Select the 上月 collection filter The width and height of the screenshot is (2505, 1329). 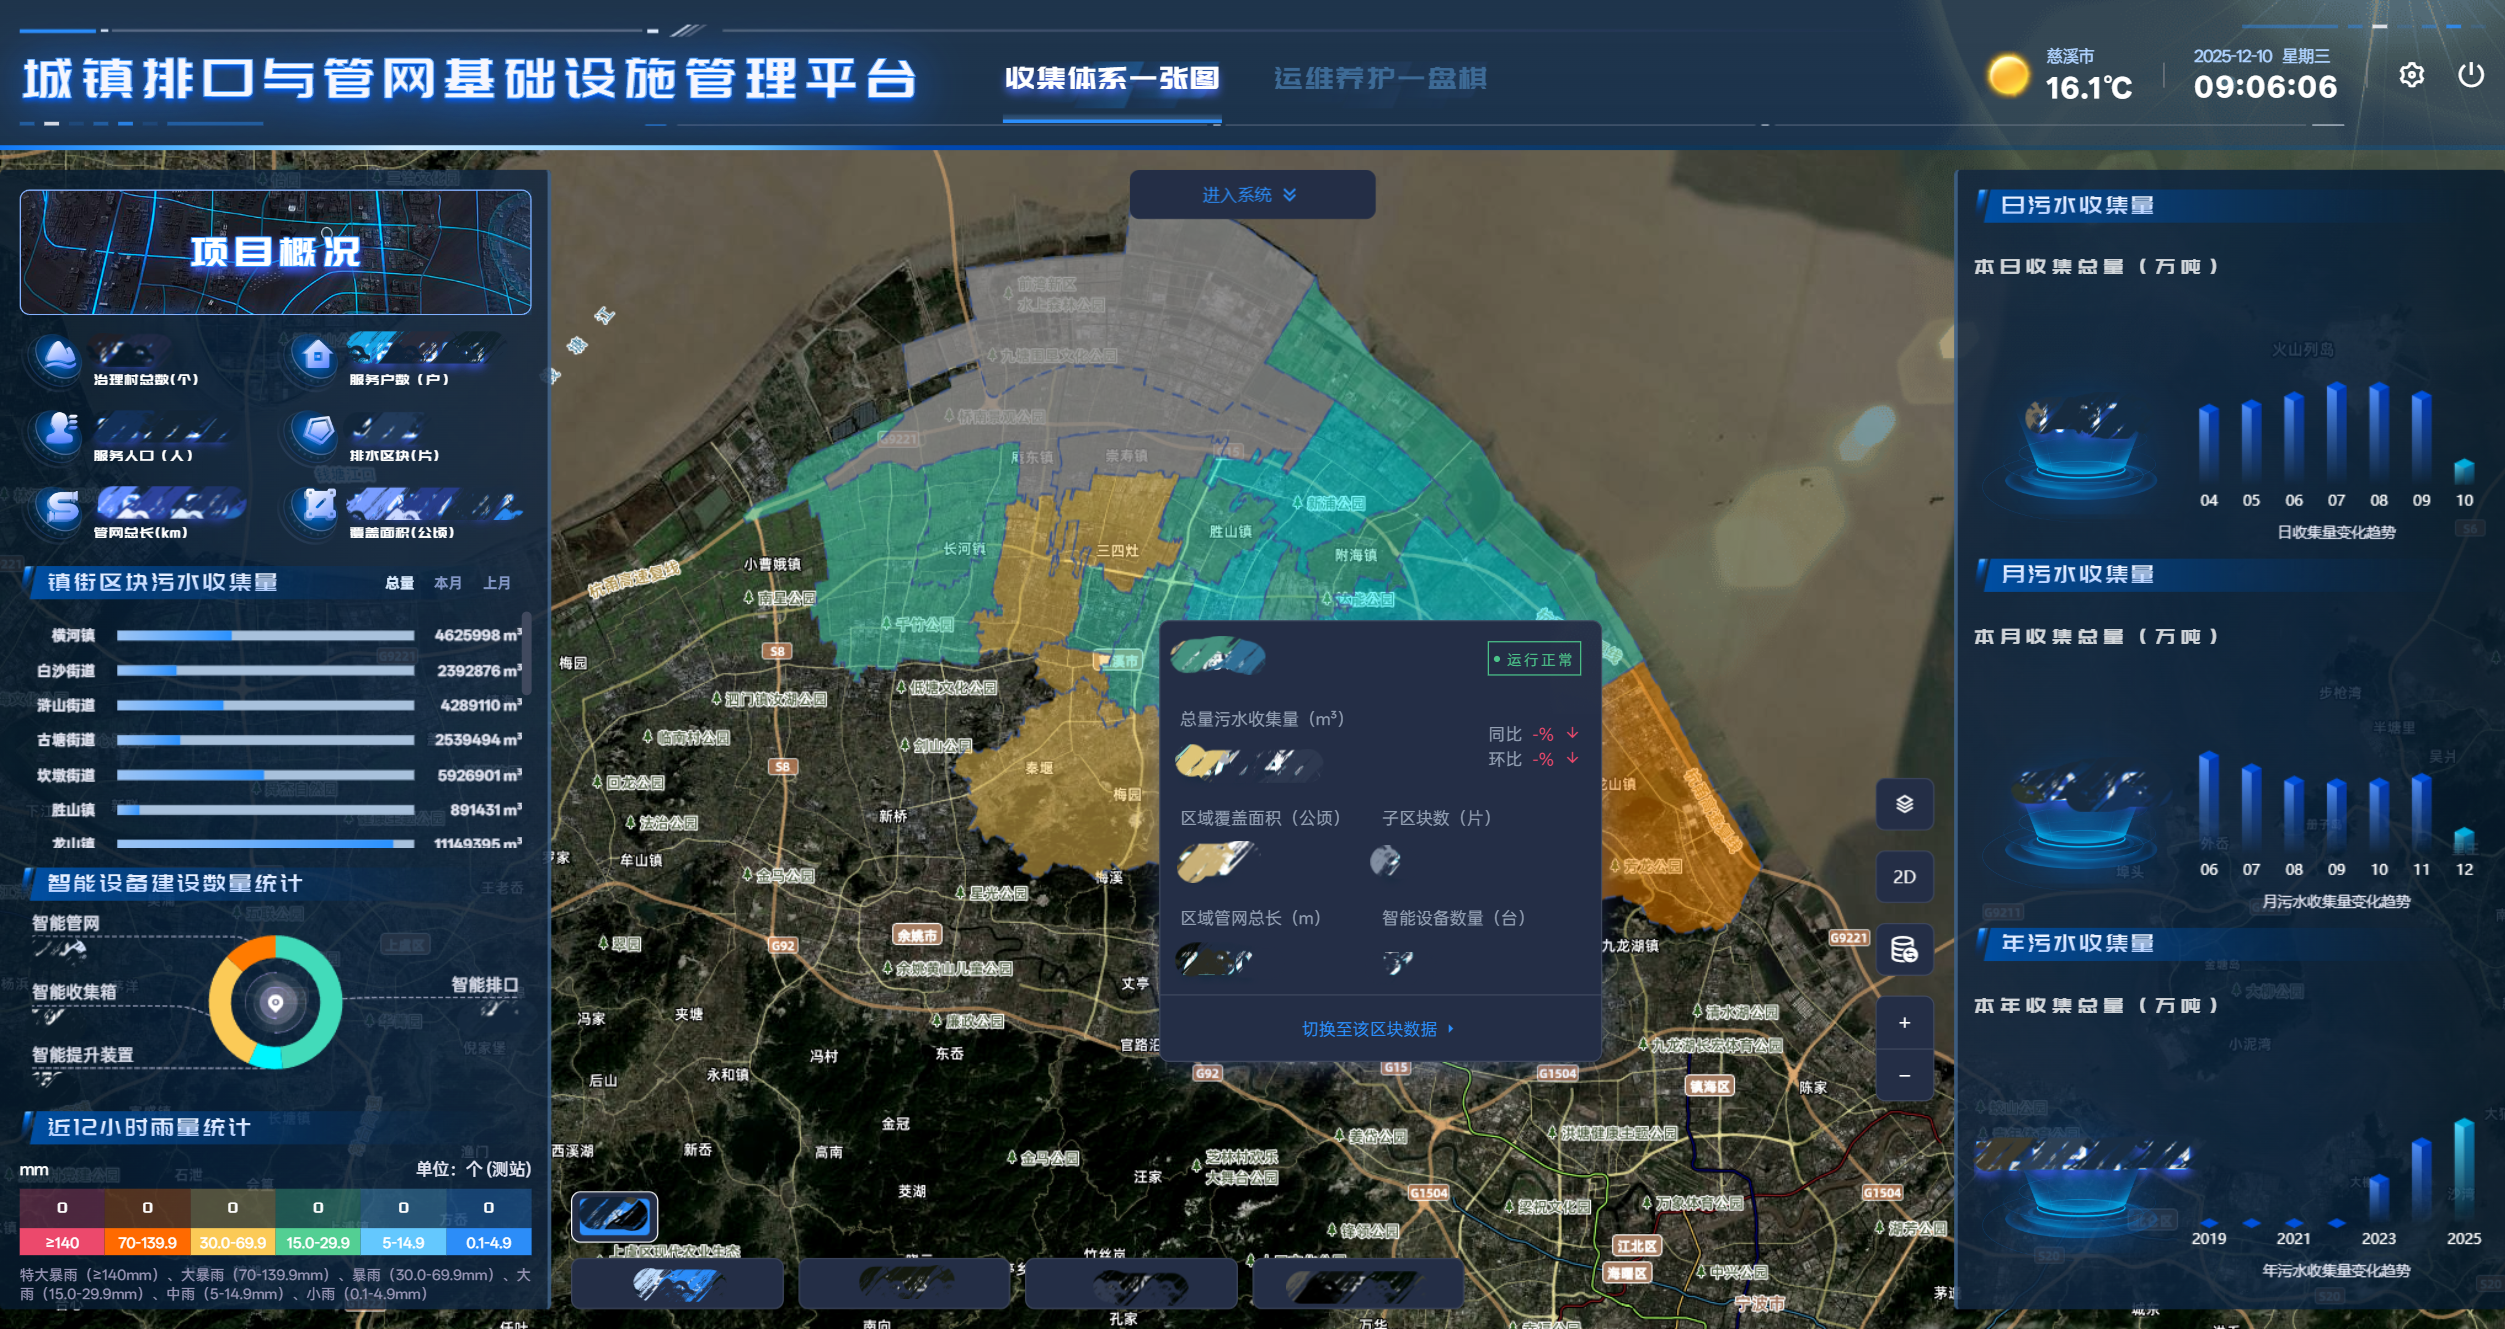(497, 583)
